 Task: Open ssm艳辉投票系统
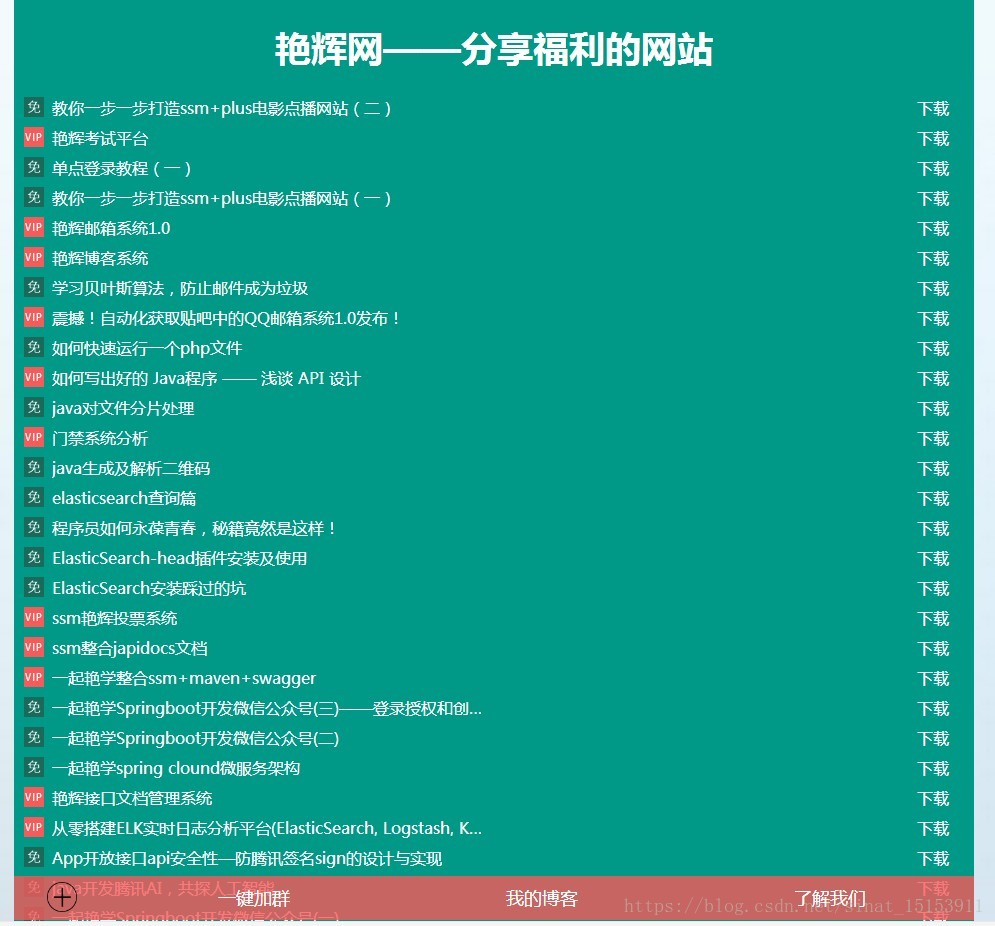114,618
